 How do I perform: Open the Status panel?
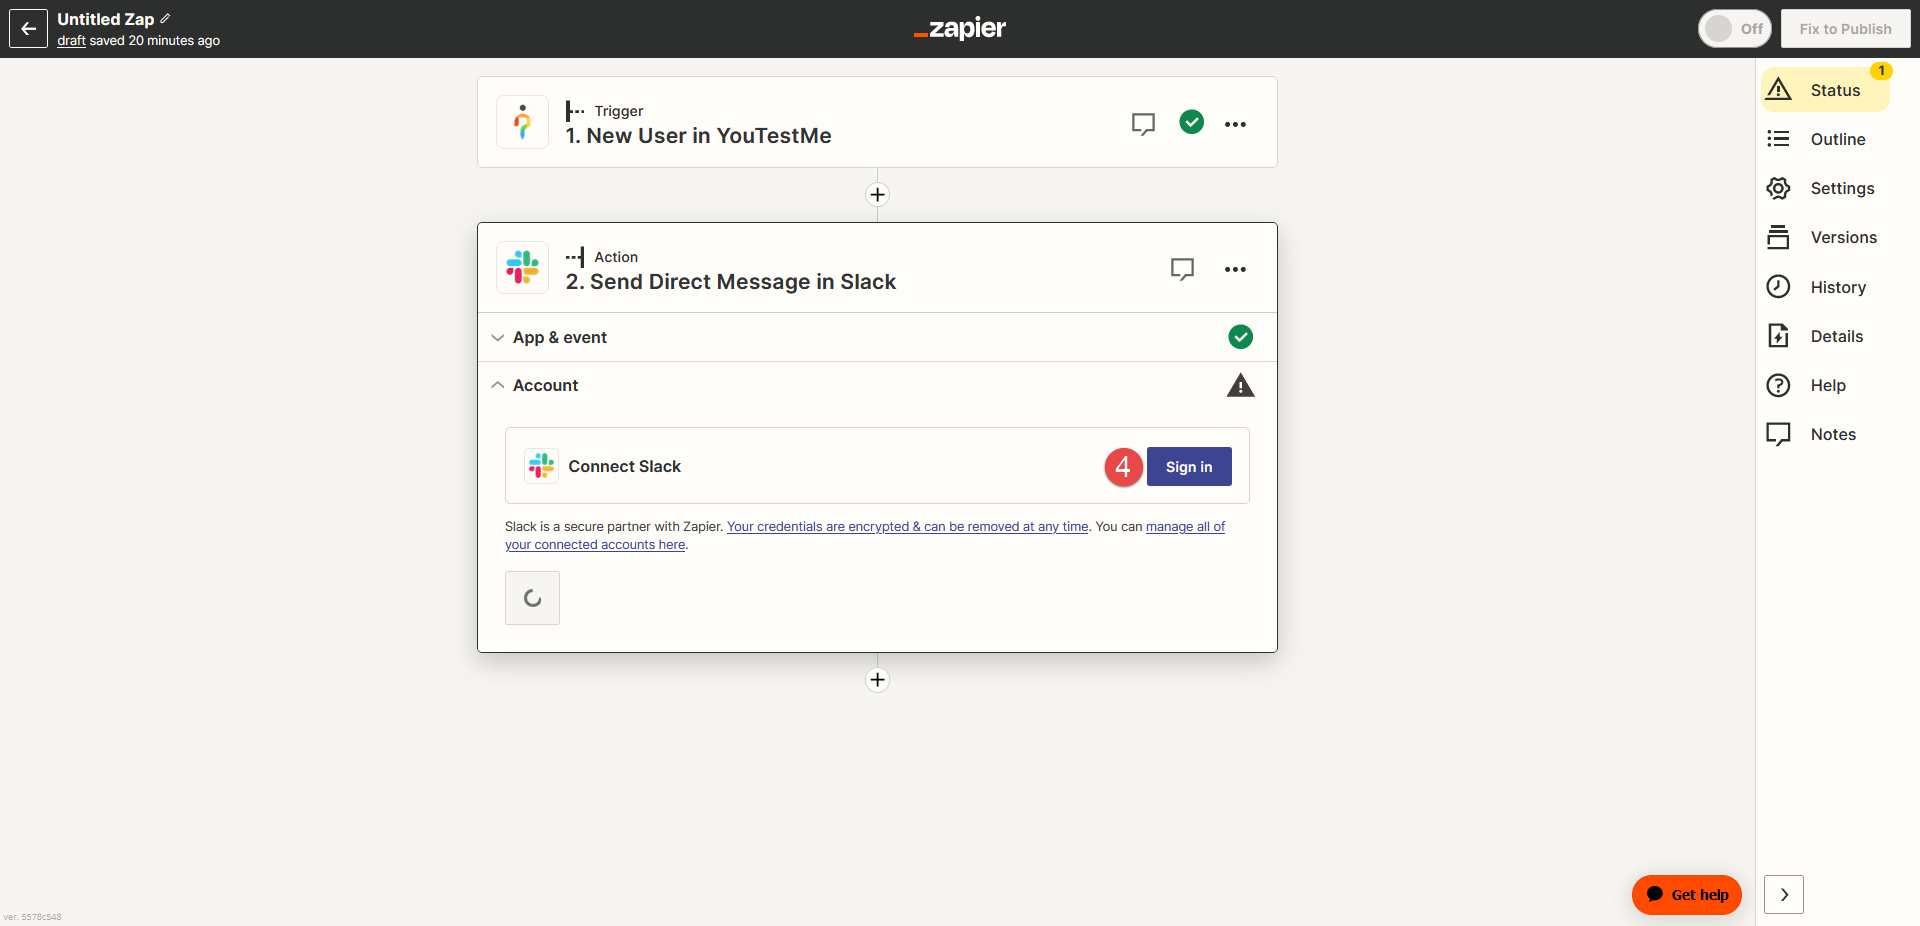pos(1825,90)
